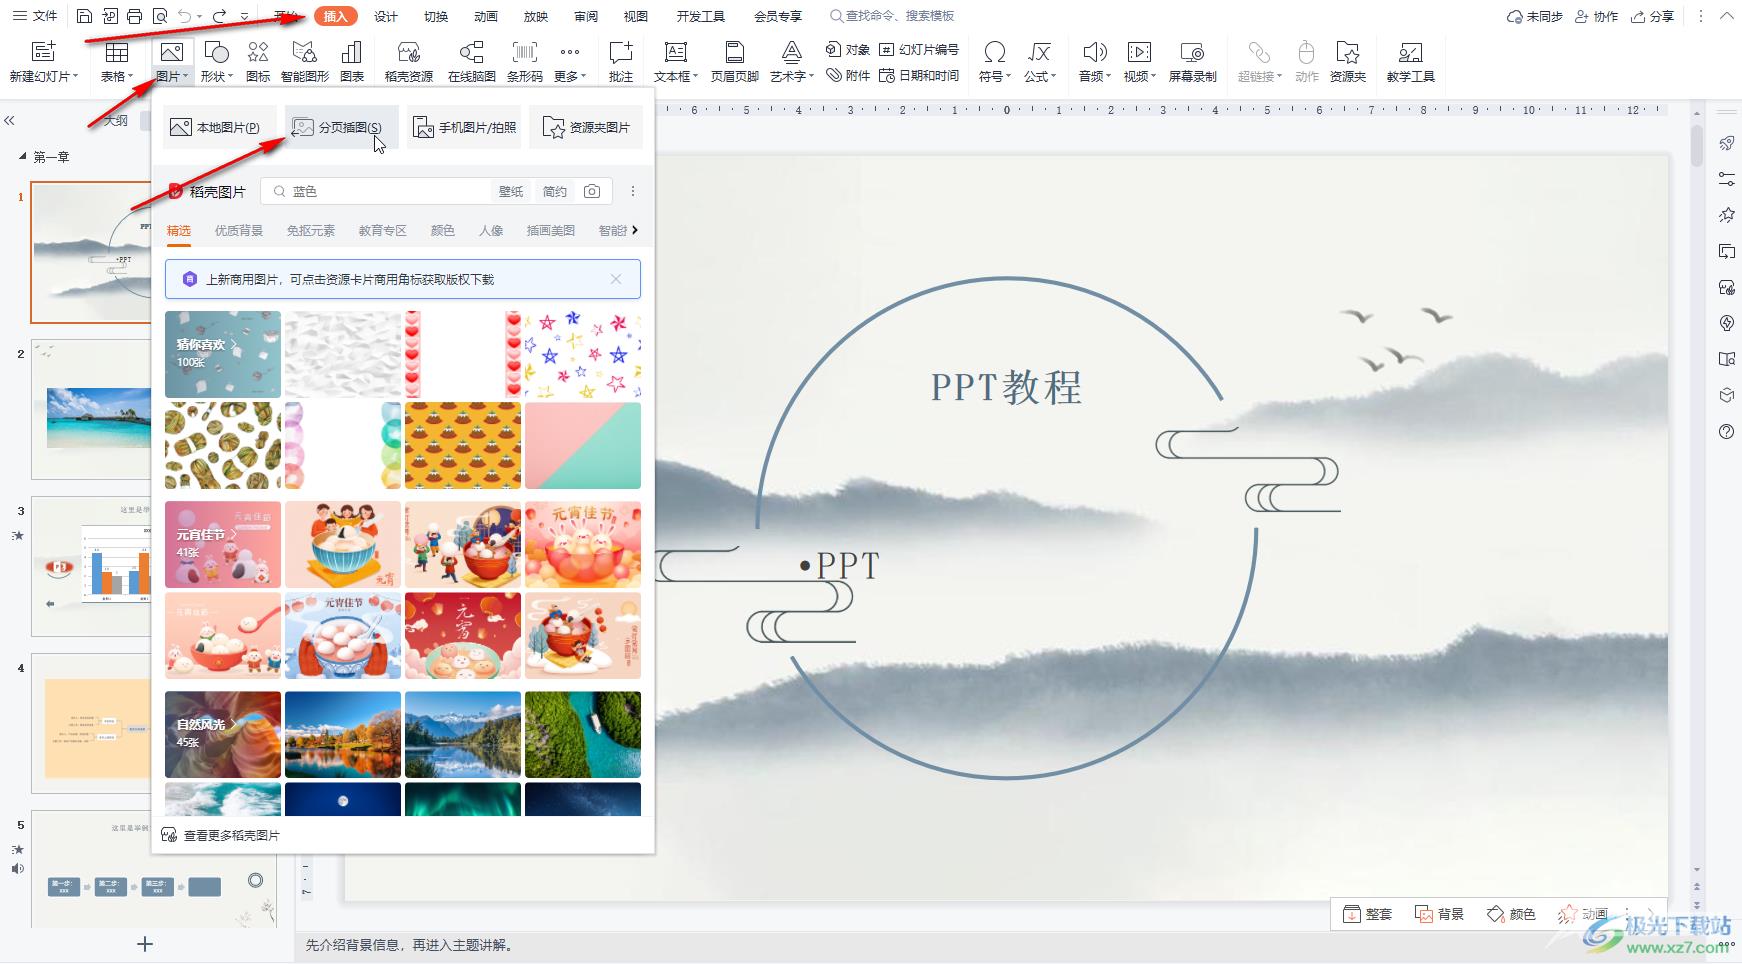Open header and footer tool
The height and width of the screenshot is (964, 1742).
734,52
